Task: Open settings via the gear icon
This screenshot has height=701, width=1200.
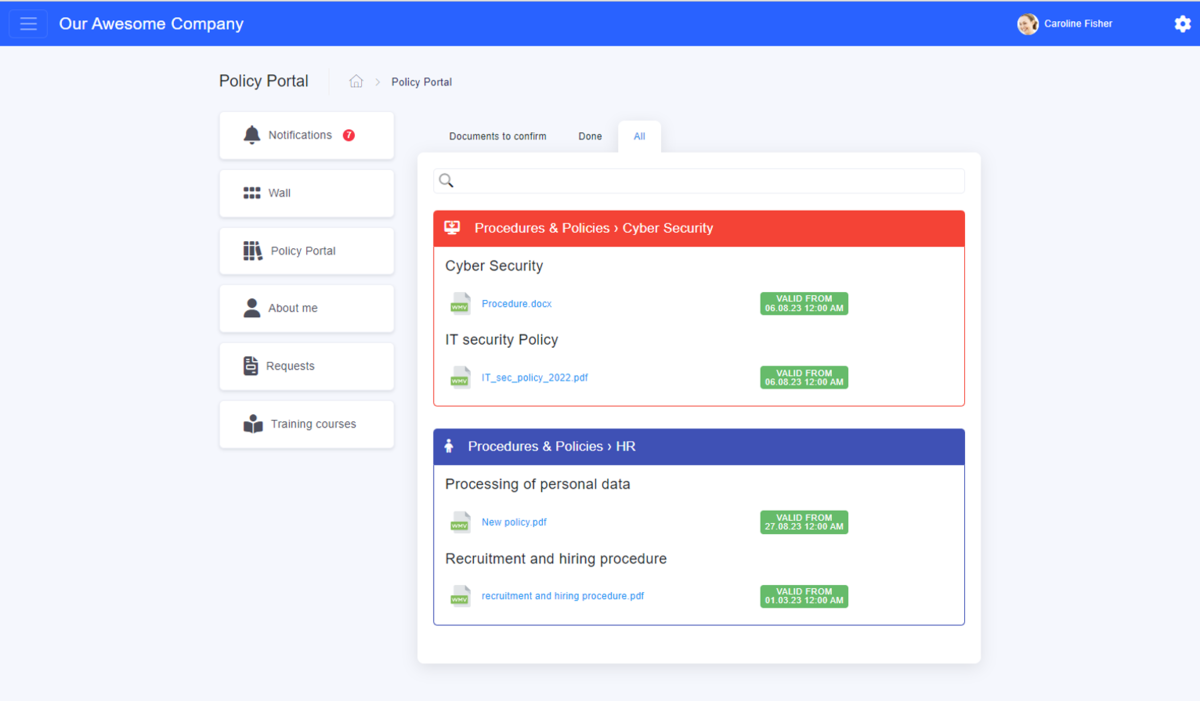Action: pos(1182,24)
